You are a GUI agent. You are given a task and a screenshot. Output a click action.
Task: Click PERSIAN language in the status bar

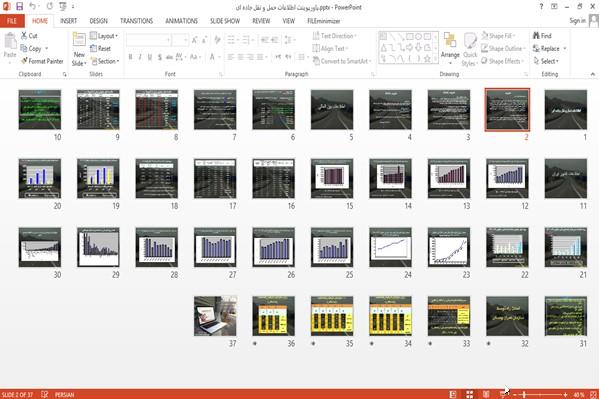(x=65, y=394)
